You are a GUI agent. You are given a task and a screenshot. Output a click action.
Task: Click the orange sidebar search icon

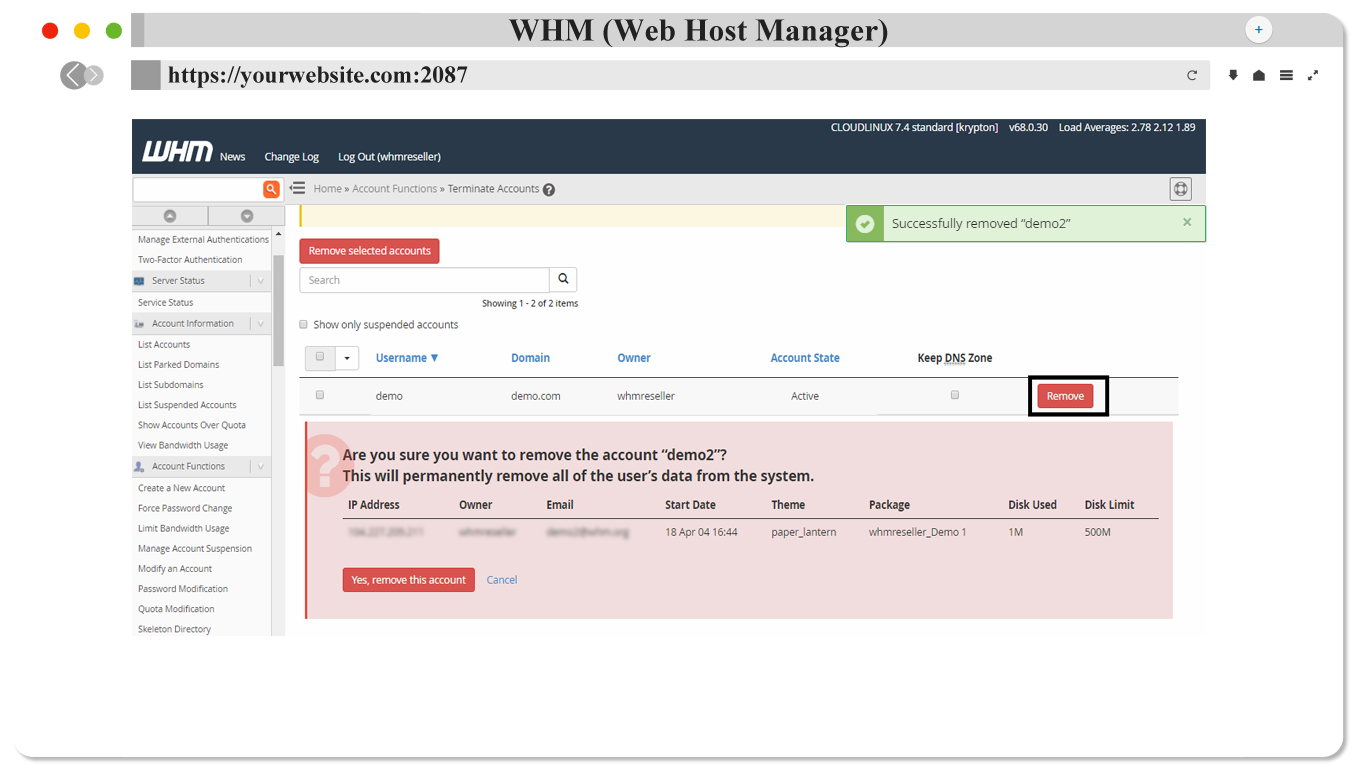271,189
